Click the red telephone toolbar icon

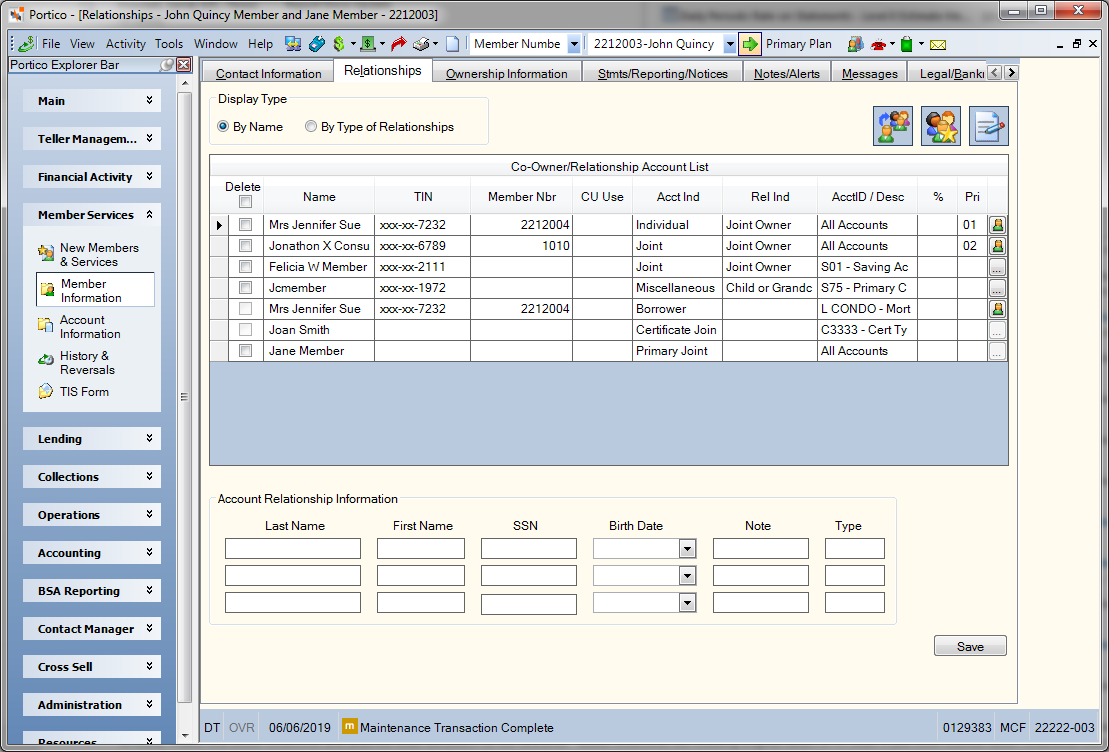point(878,45)
